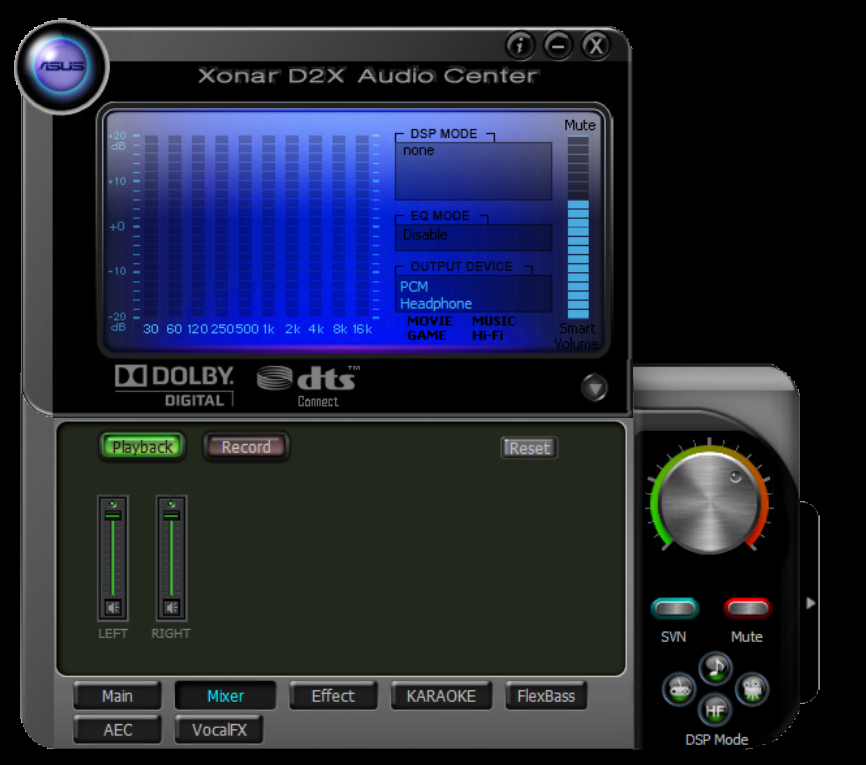Click the EQ MODE Disable field
The image size is (866, 765).
(473, 236)
